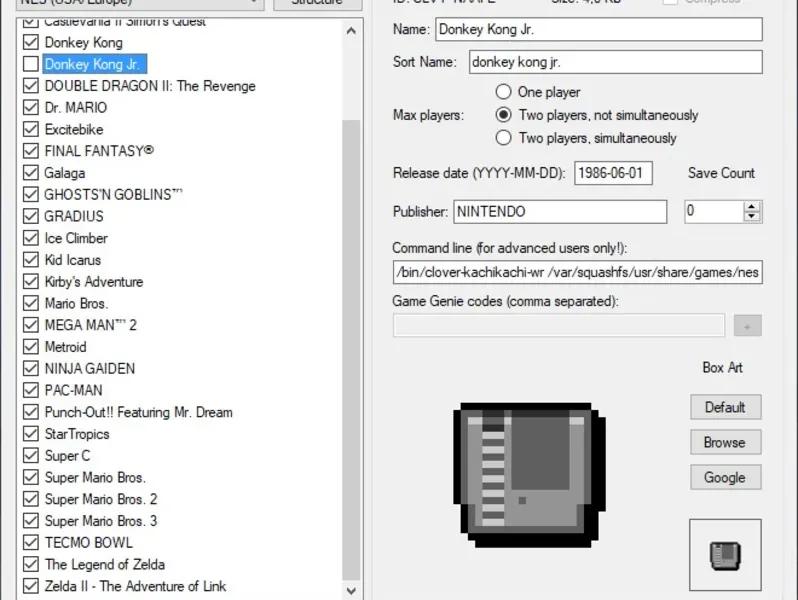Uncheck the Metroid checkbox
This screenshot has width=798, height=600.
point(31,347)
